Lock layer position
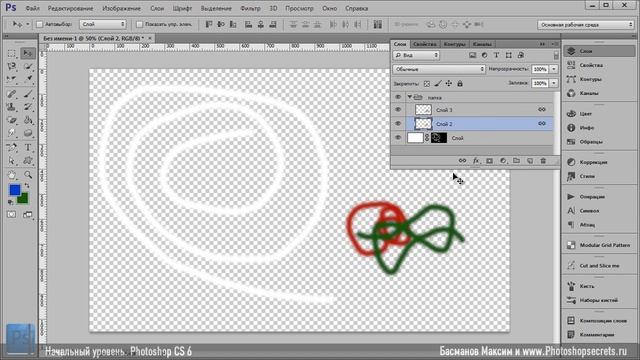640x360 pixels. (449, 84)
